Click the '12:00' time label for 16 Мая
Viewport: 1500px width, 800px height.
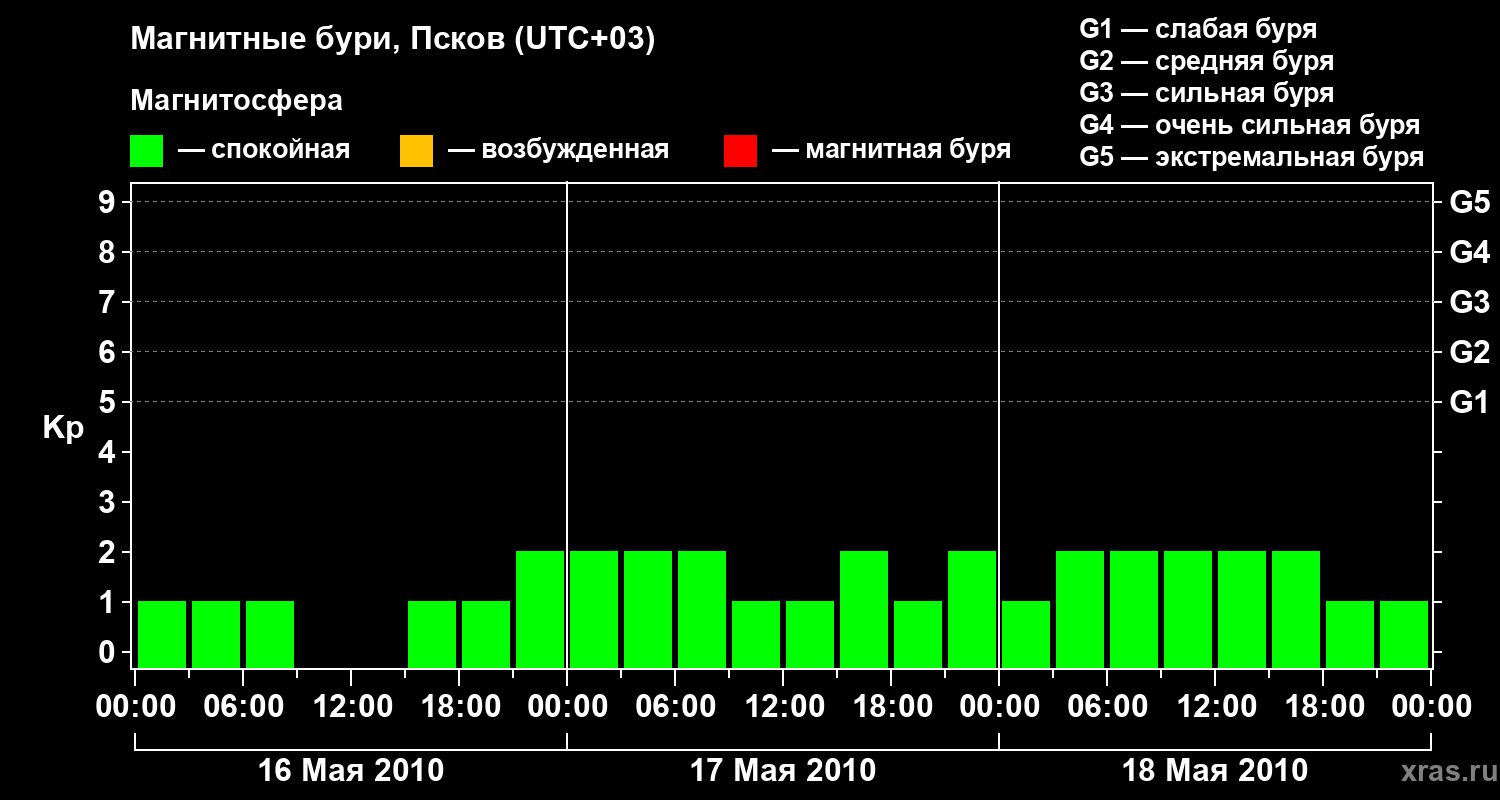[351, 707]
